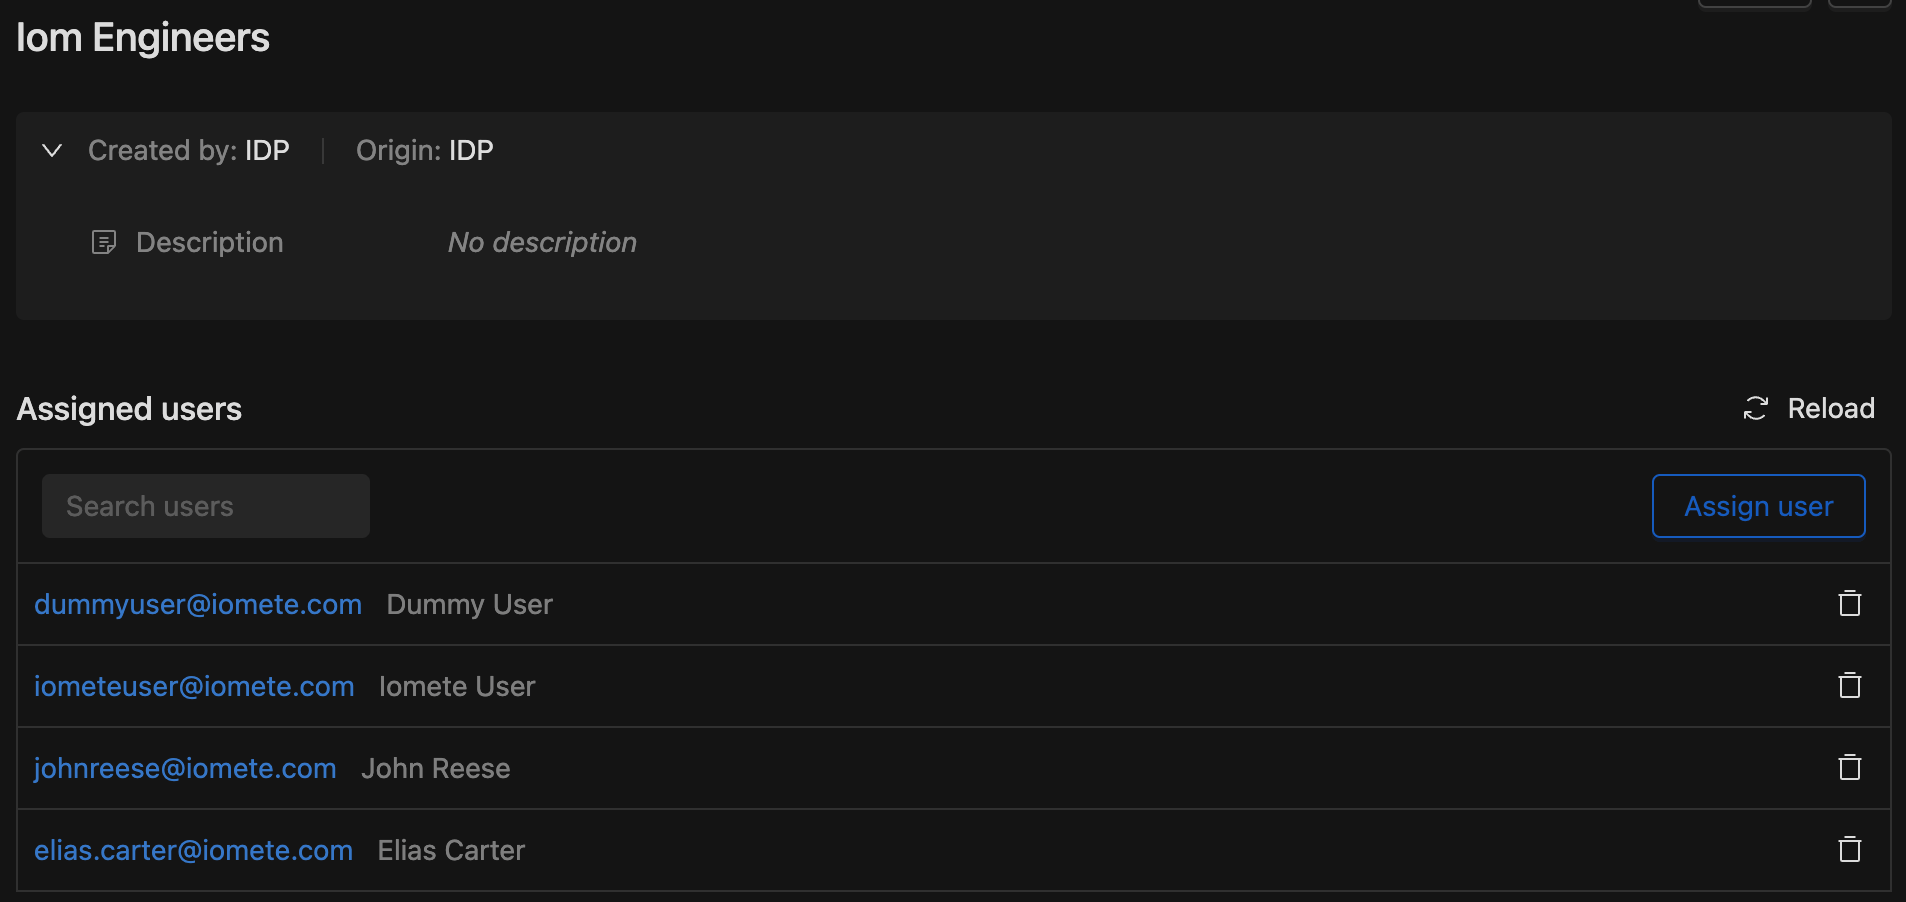Open the elias.carter@iomete.com link
The height and width of the screenshot is (902, 1906).
tap(193, 850)
